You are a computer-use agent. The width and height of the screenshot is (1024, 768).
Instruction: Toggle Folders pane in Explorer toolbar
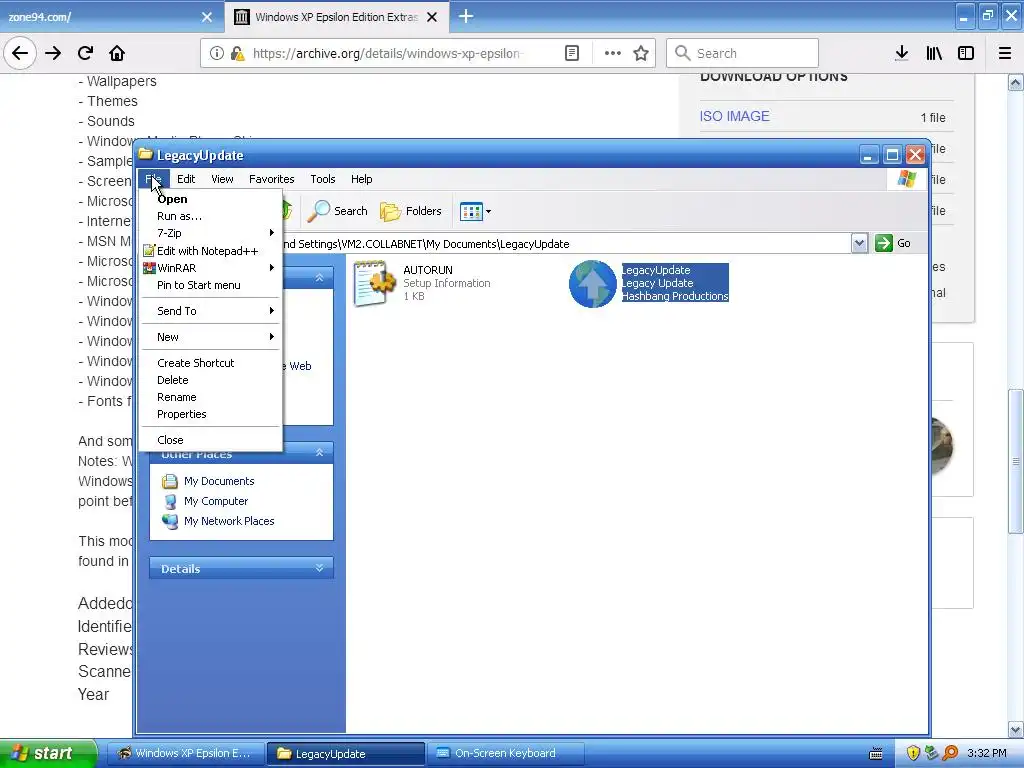pos(411,211)
